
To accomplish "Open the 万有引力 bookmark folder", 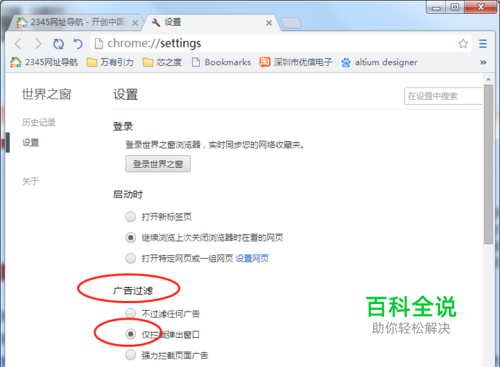I will pos(110,62).
